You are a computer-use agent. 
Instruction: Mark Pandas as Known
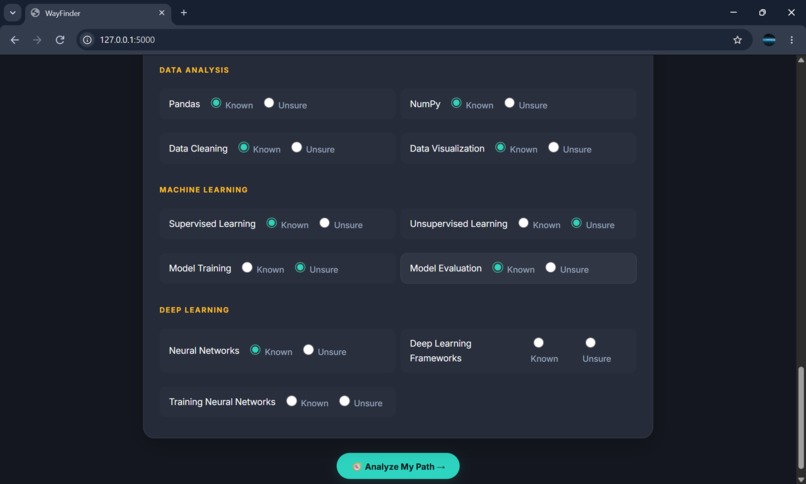(x=216, y=103)
